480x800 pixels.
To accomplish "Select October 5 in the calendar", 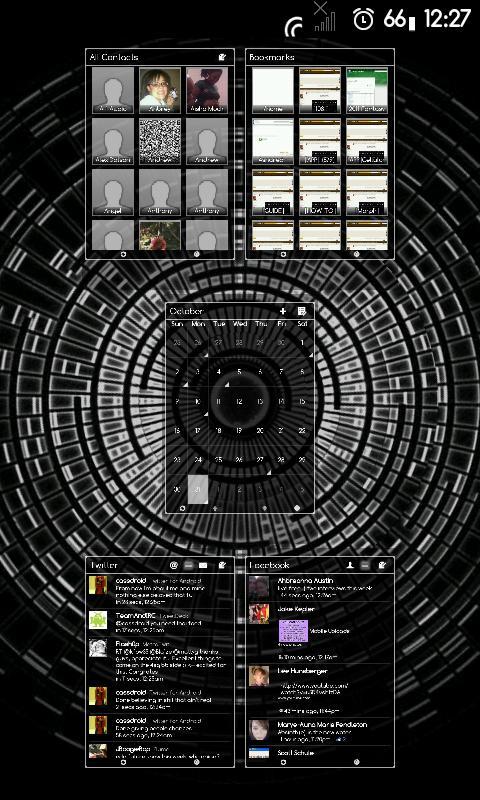I will point(239,372).
